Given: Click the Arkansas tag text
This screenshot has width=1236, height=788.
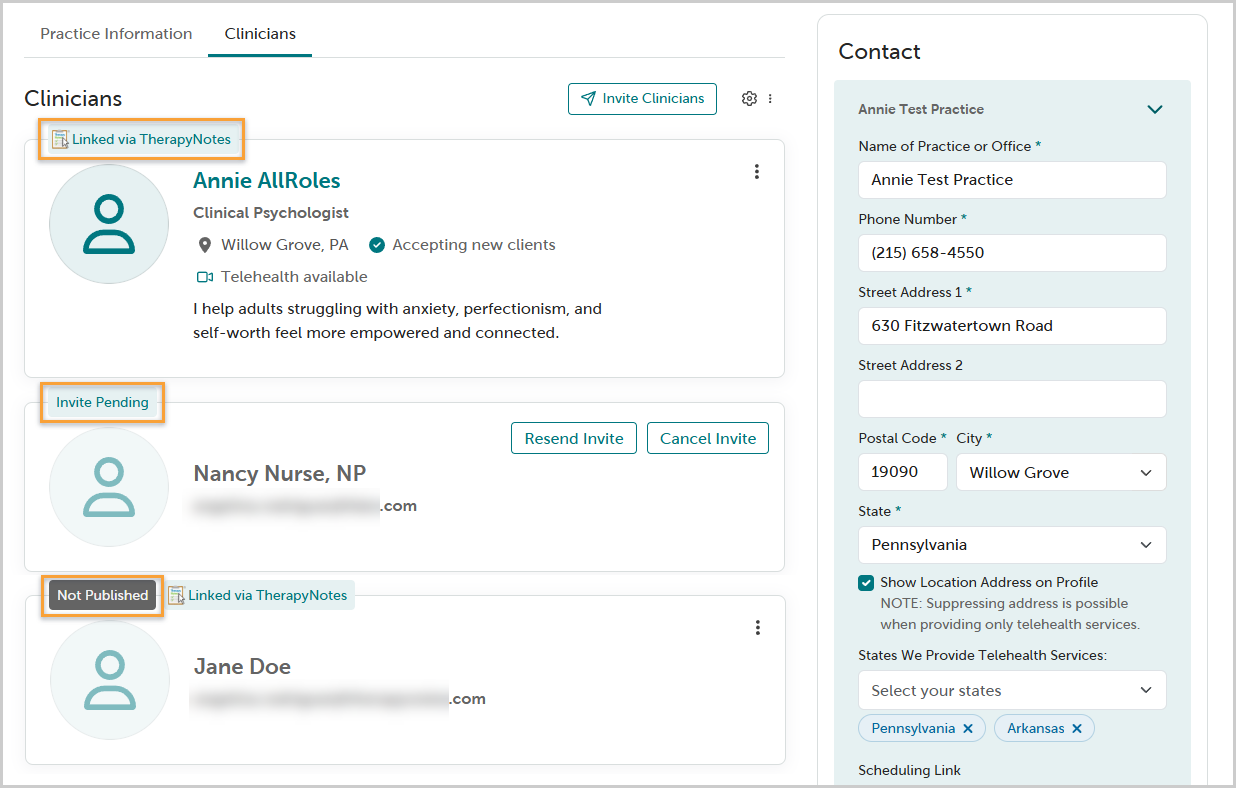Looking at the screenshot, I should [x=1036, y=729].
